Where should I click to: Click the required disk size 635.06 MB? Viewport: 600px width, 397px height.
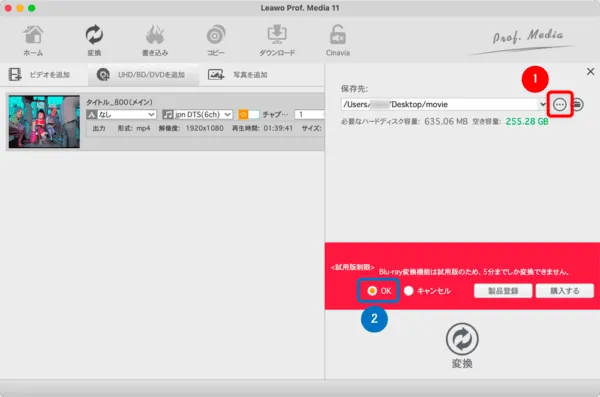click(x=446, y=121)
